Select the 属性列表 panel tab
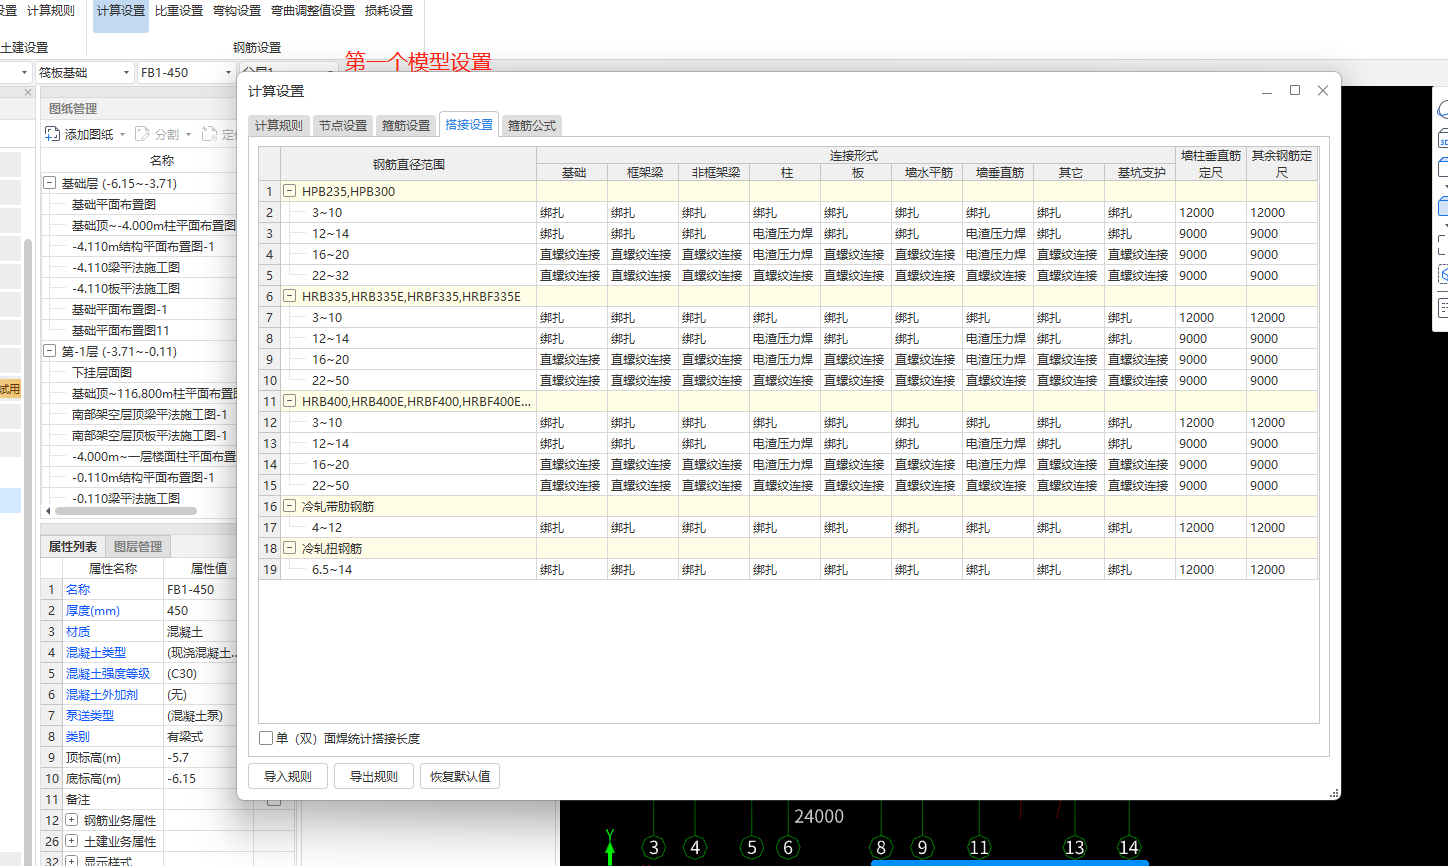Viewport: 1448px width, 866px height. click(73, 546)
